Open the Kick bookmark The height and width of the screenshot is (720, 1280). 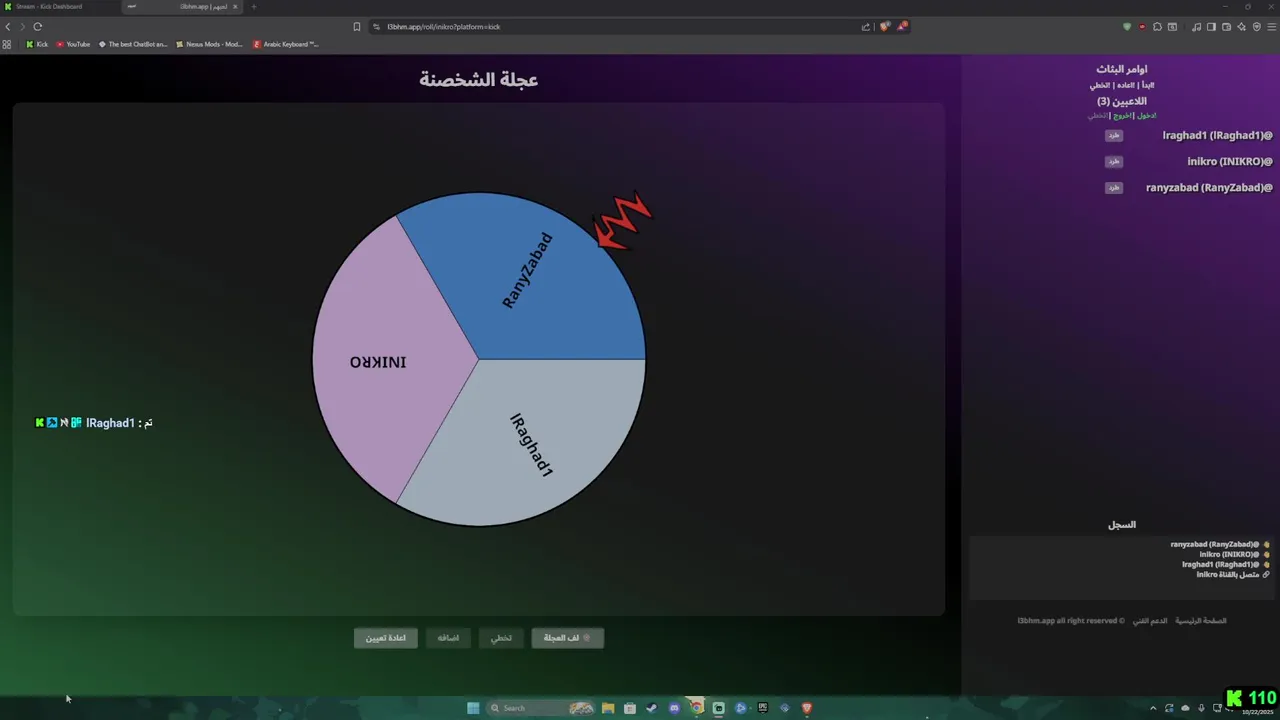pyautogui.click(x=37, y=44)
